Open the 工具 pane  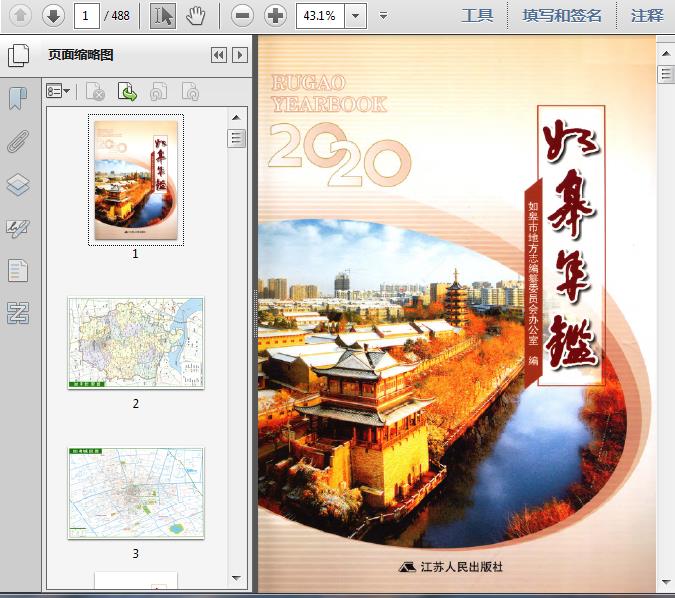pos(477,16)
